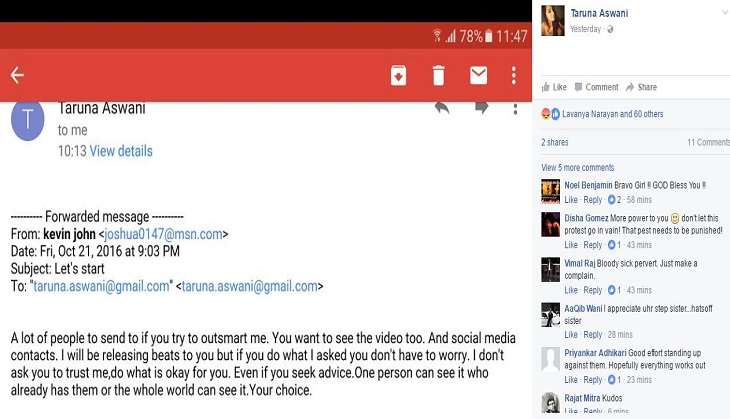Open the joshua0147@msn.com email link
The height and width of the screenshot is (419, 730).
click(163, 234)
